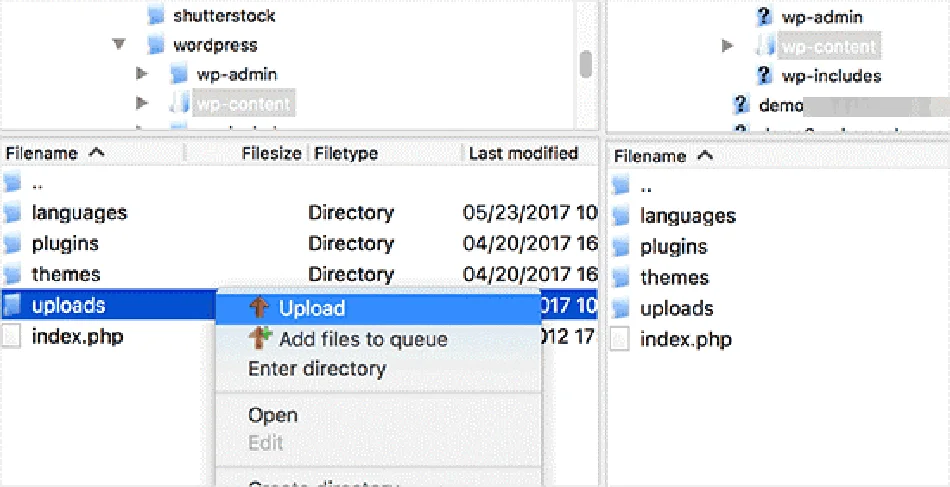Click the local index.php file icon
This screenshot has width=950, height=487.
click(x=12, y=336)
